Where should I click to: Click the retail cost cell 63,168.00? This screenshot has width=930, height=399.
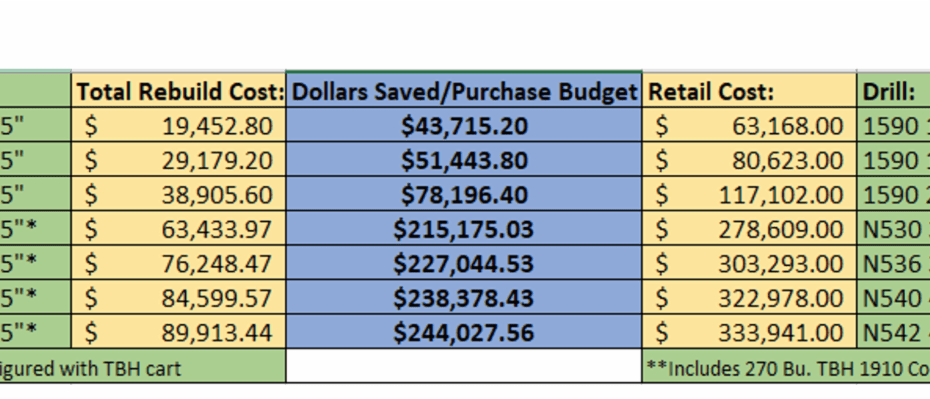[750, 125]
